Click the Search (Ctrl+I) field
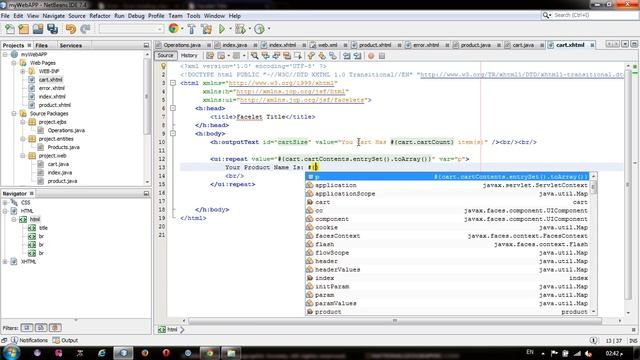The image size is (640, 360). click(590, 15)
